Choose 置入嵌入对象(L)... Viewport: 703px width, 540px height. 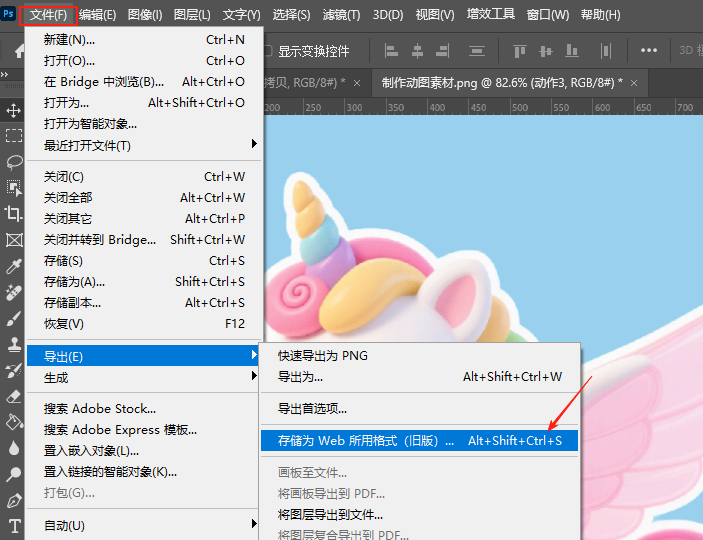(x=143, y=450)
